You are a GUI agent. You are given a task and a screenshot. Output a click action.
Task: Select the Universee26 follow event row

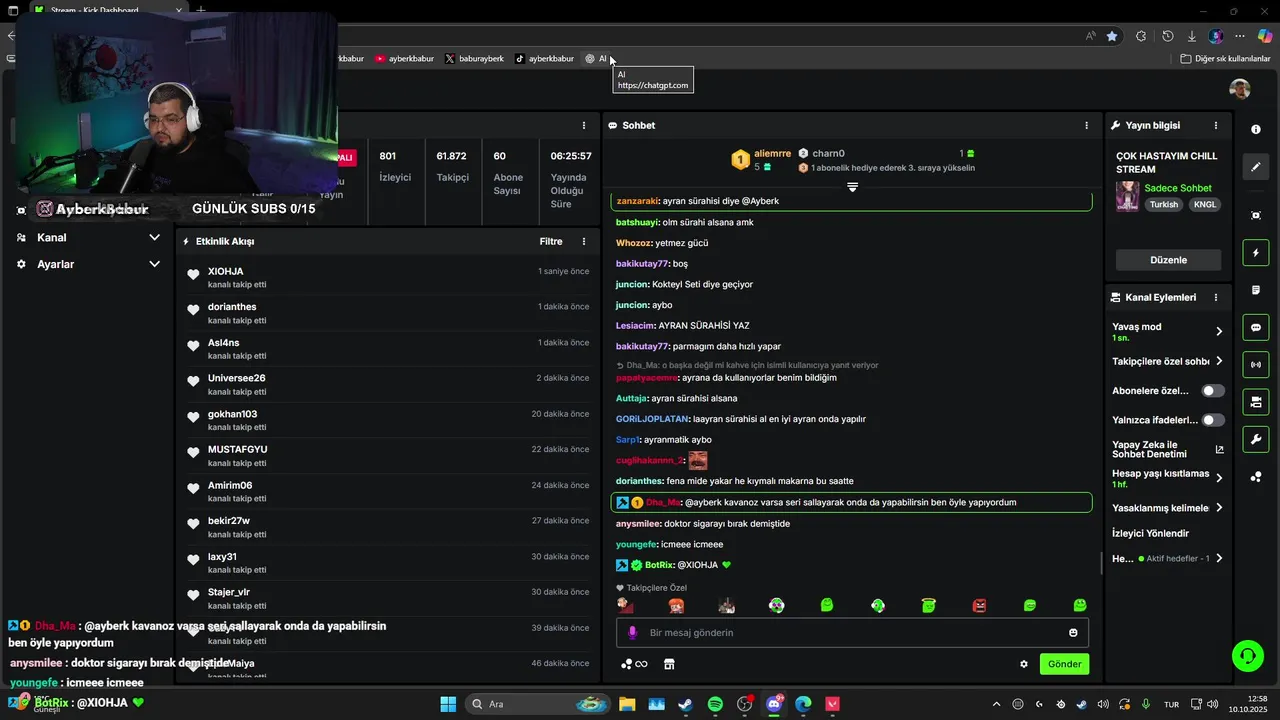[389, 384]
